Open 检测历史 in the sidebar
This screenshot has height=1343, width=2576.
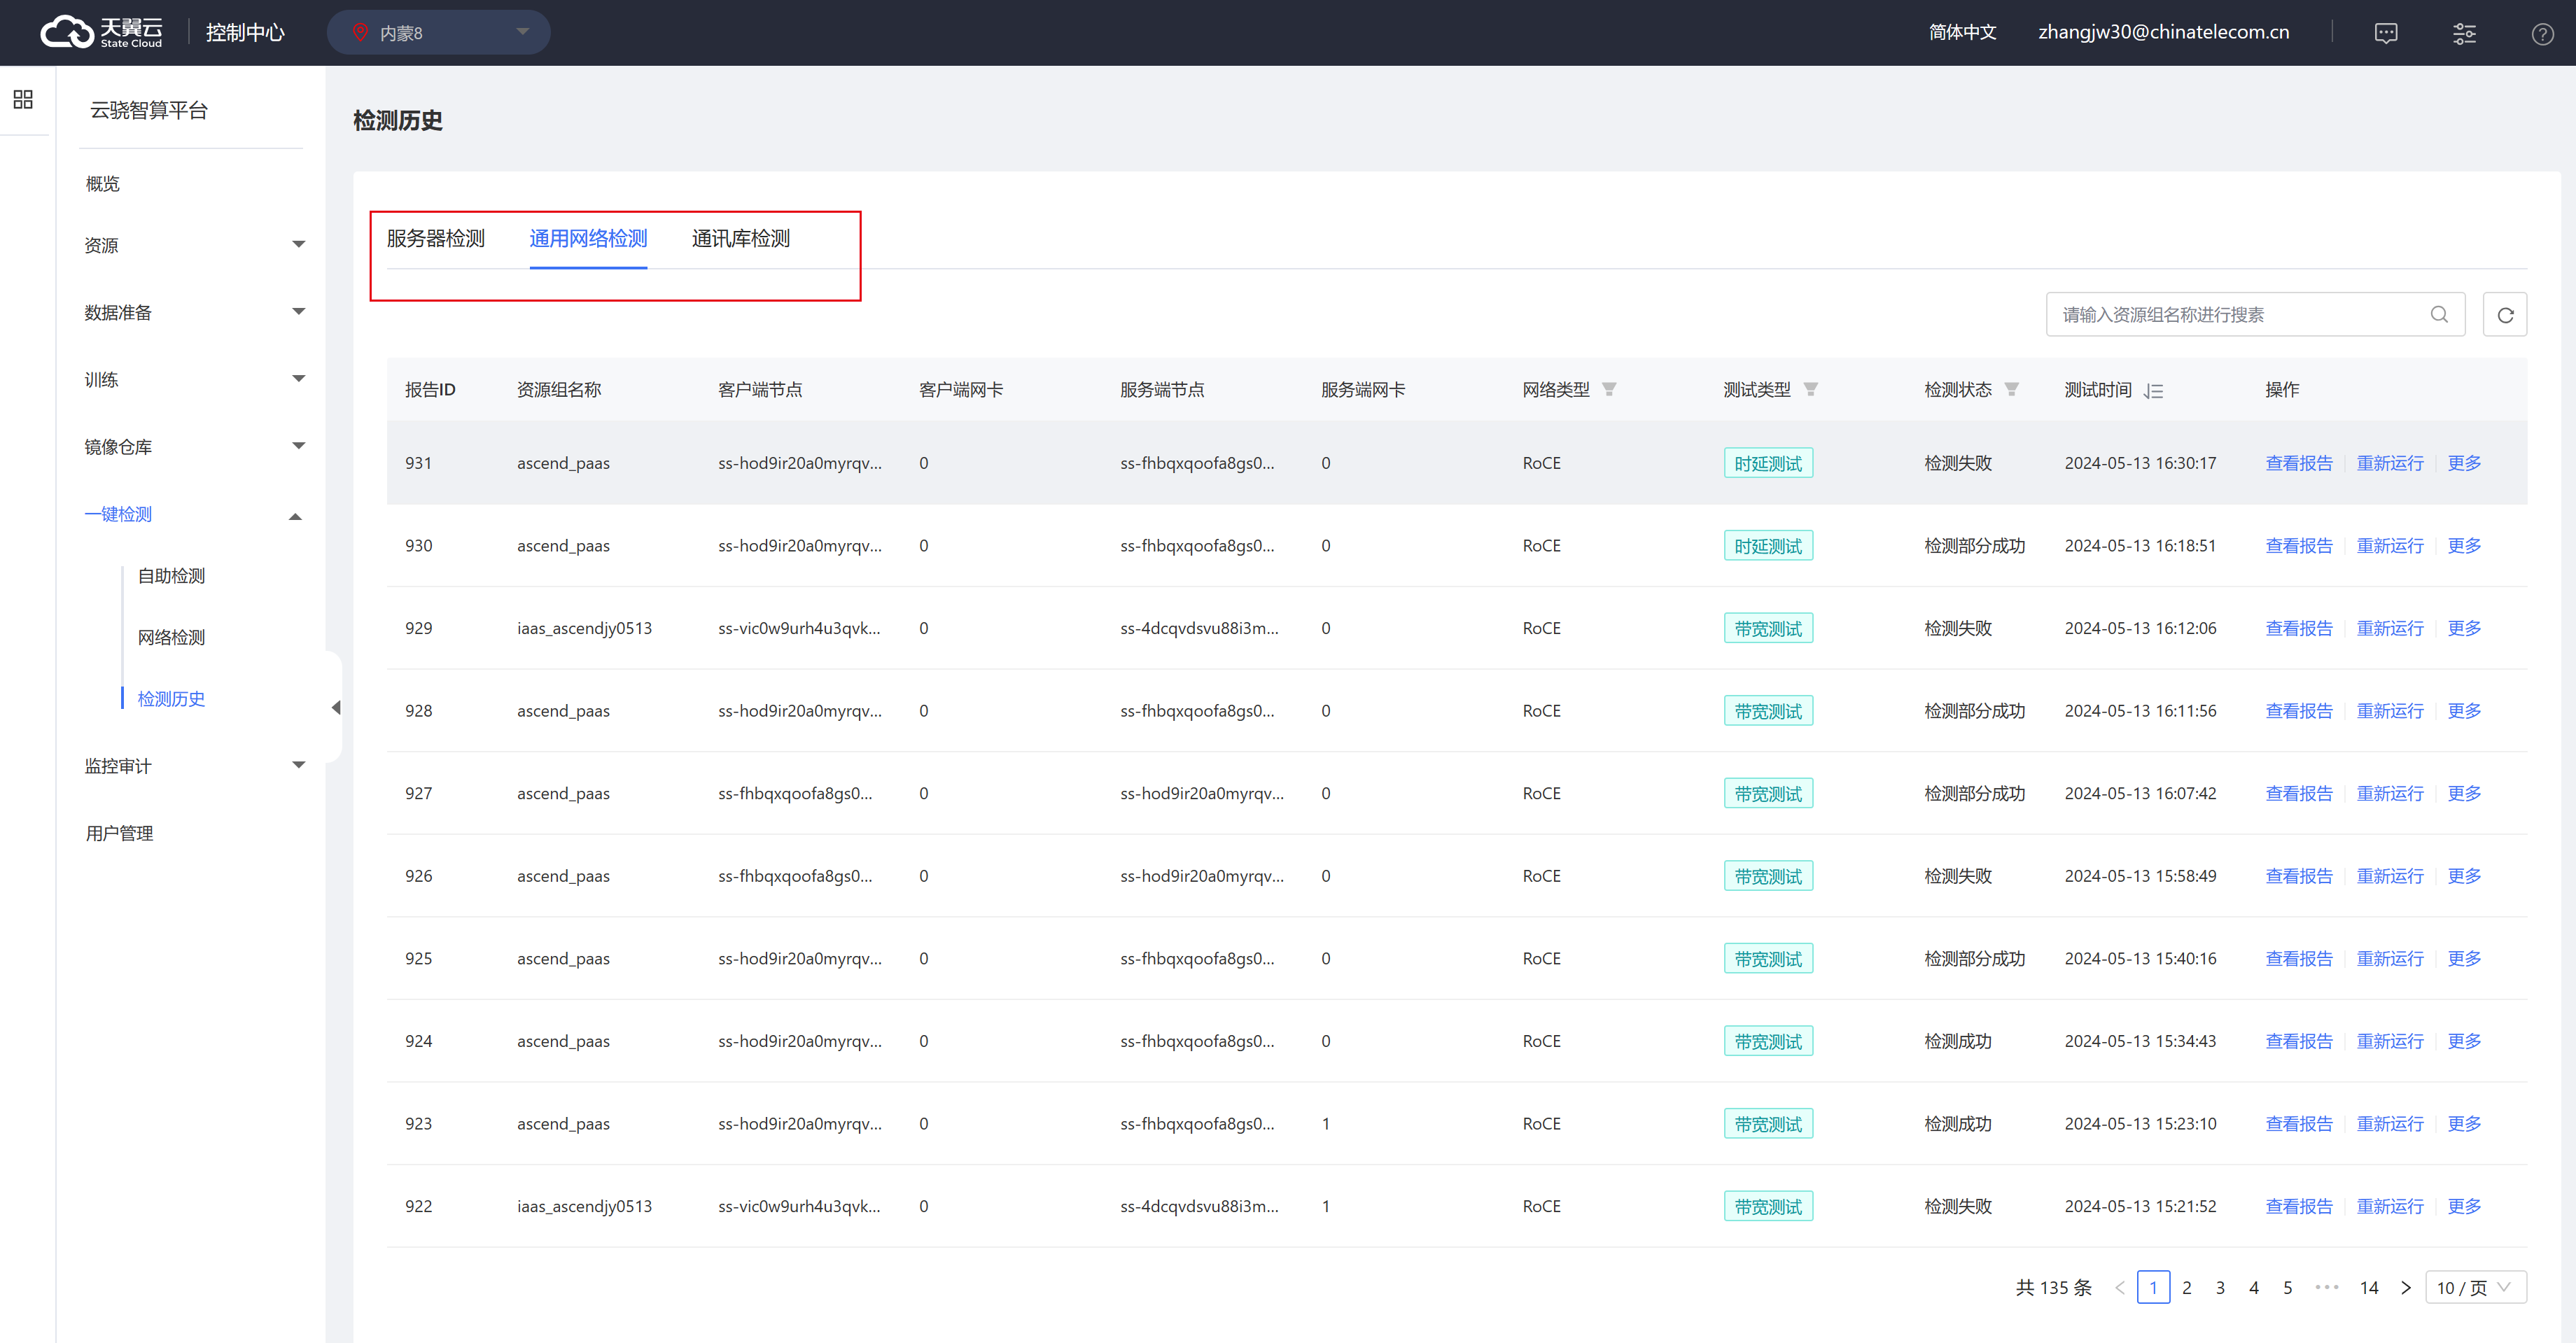[171, 698]
